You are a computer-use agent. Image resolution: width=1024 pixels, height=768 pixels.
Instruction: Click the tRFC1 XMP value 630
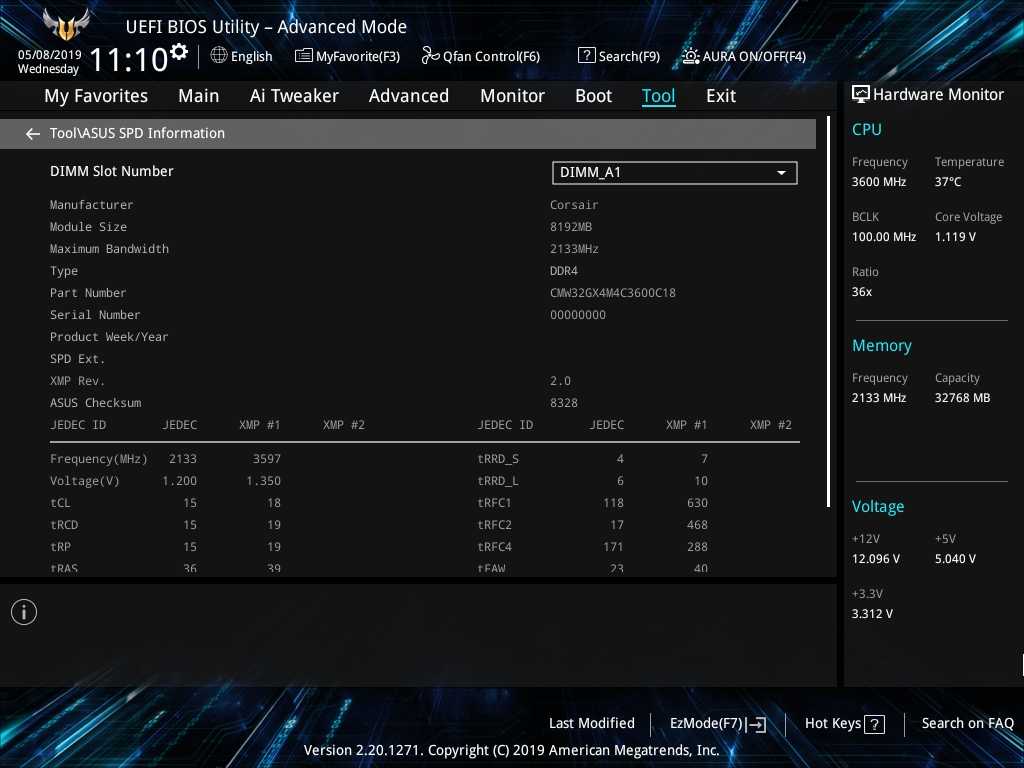click(x=697, y=503)
